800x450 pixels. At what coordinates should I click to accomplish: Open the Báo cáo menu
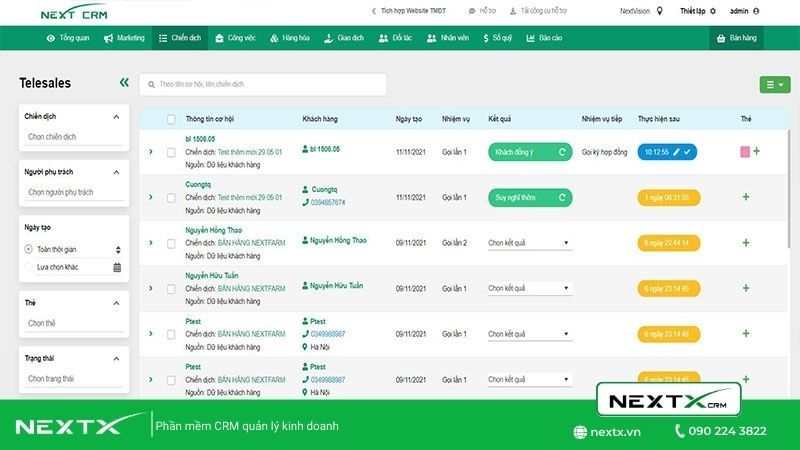click(544, 38)
